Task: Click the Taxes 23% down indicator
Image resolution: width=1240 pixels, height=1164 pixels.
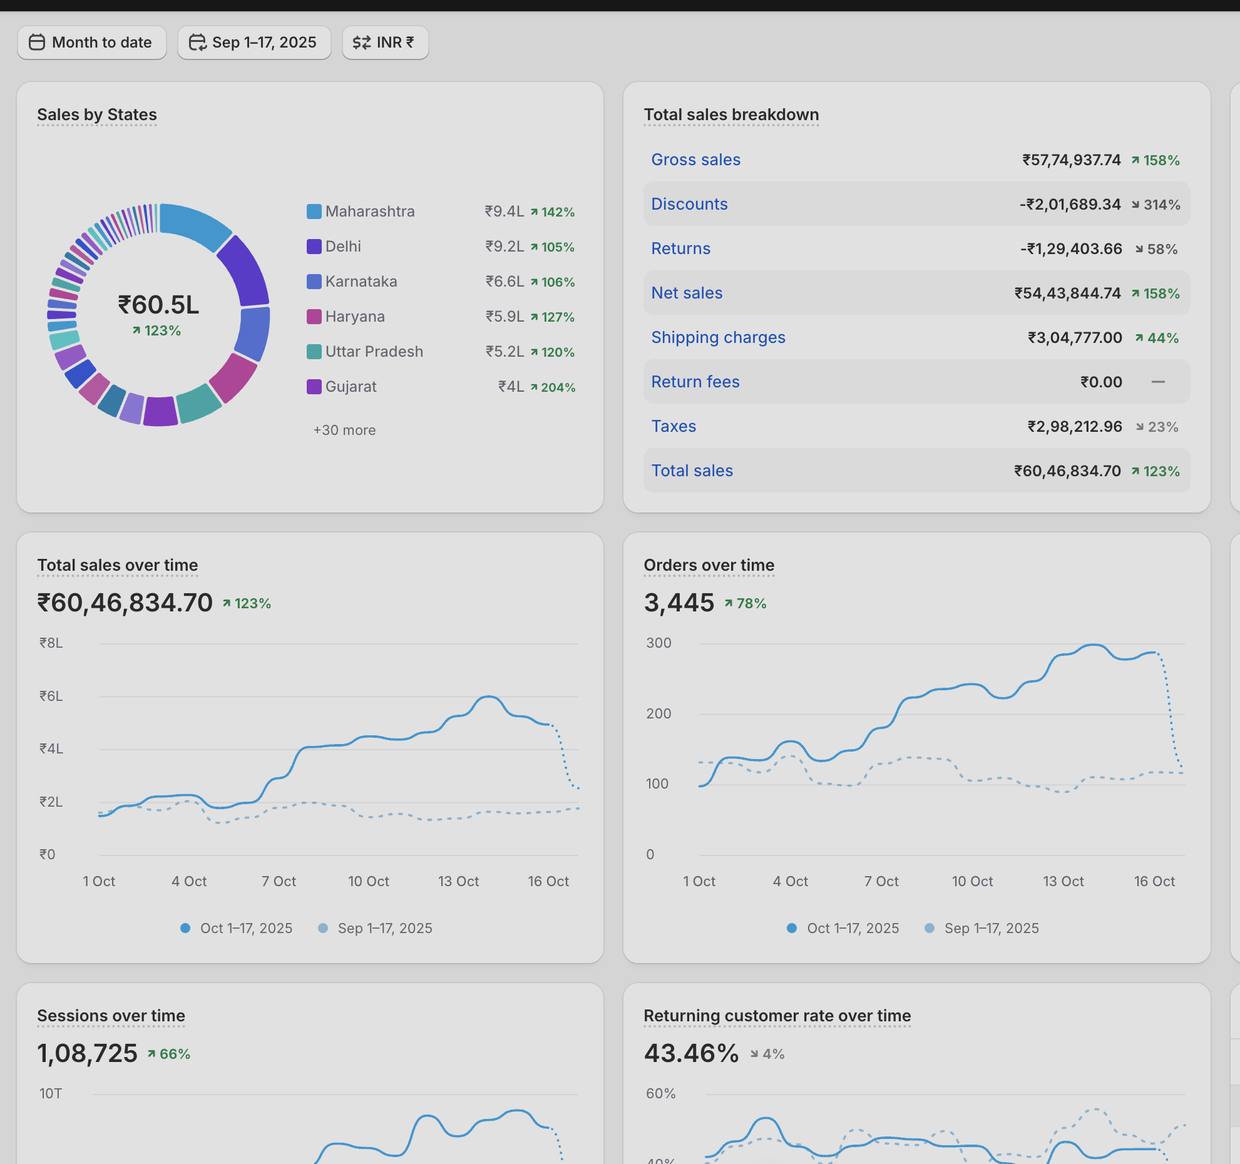Action: 1156,427
